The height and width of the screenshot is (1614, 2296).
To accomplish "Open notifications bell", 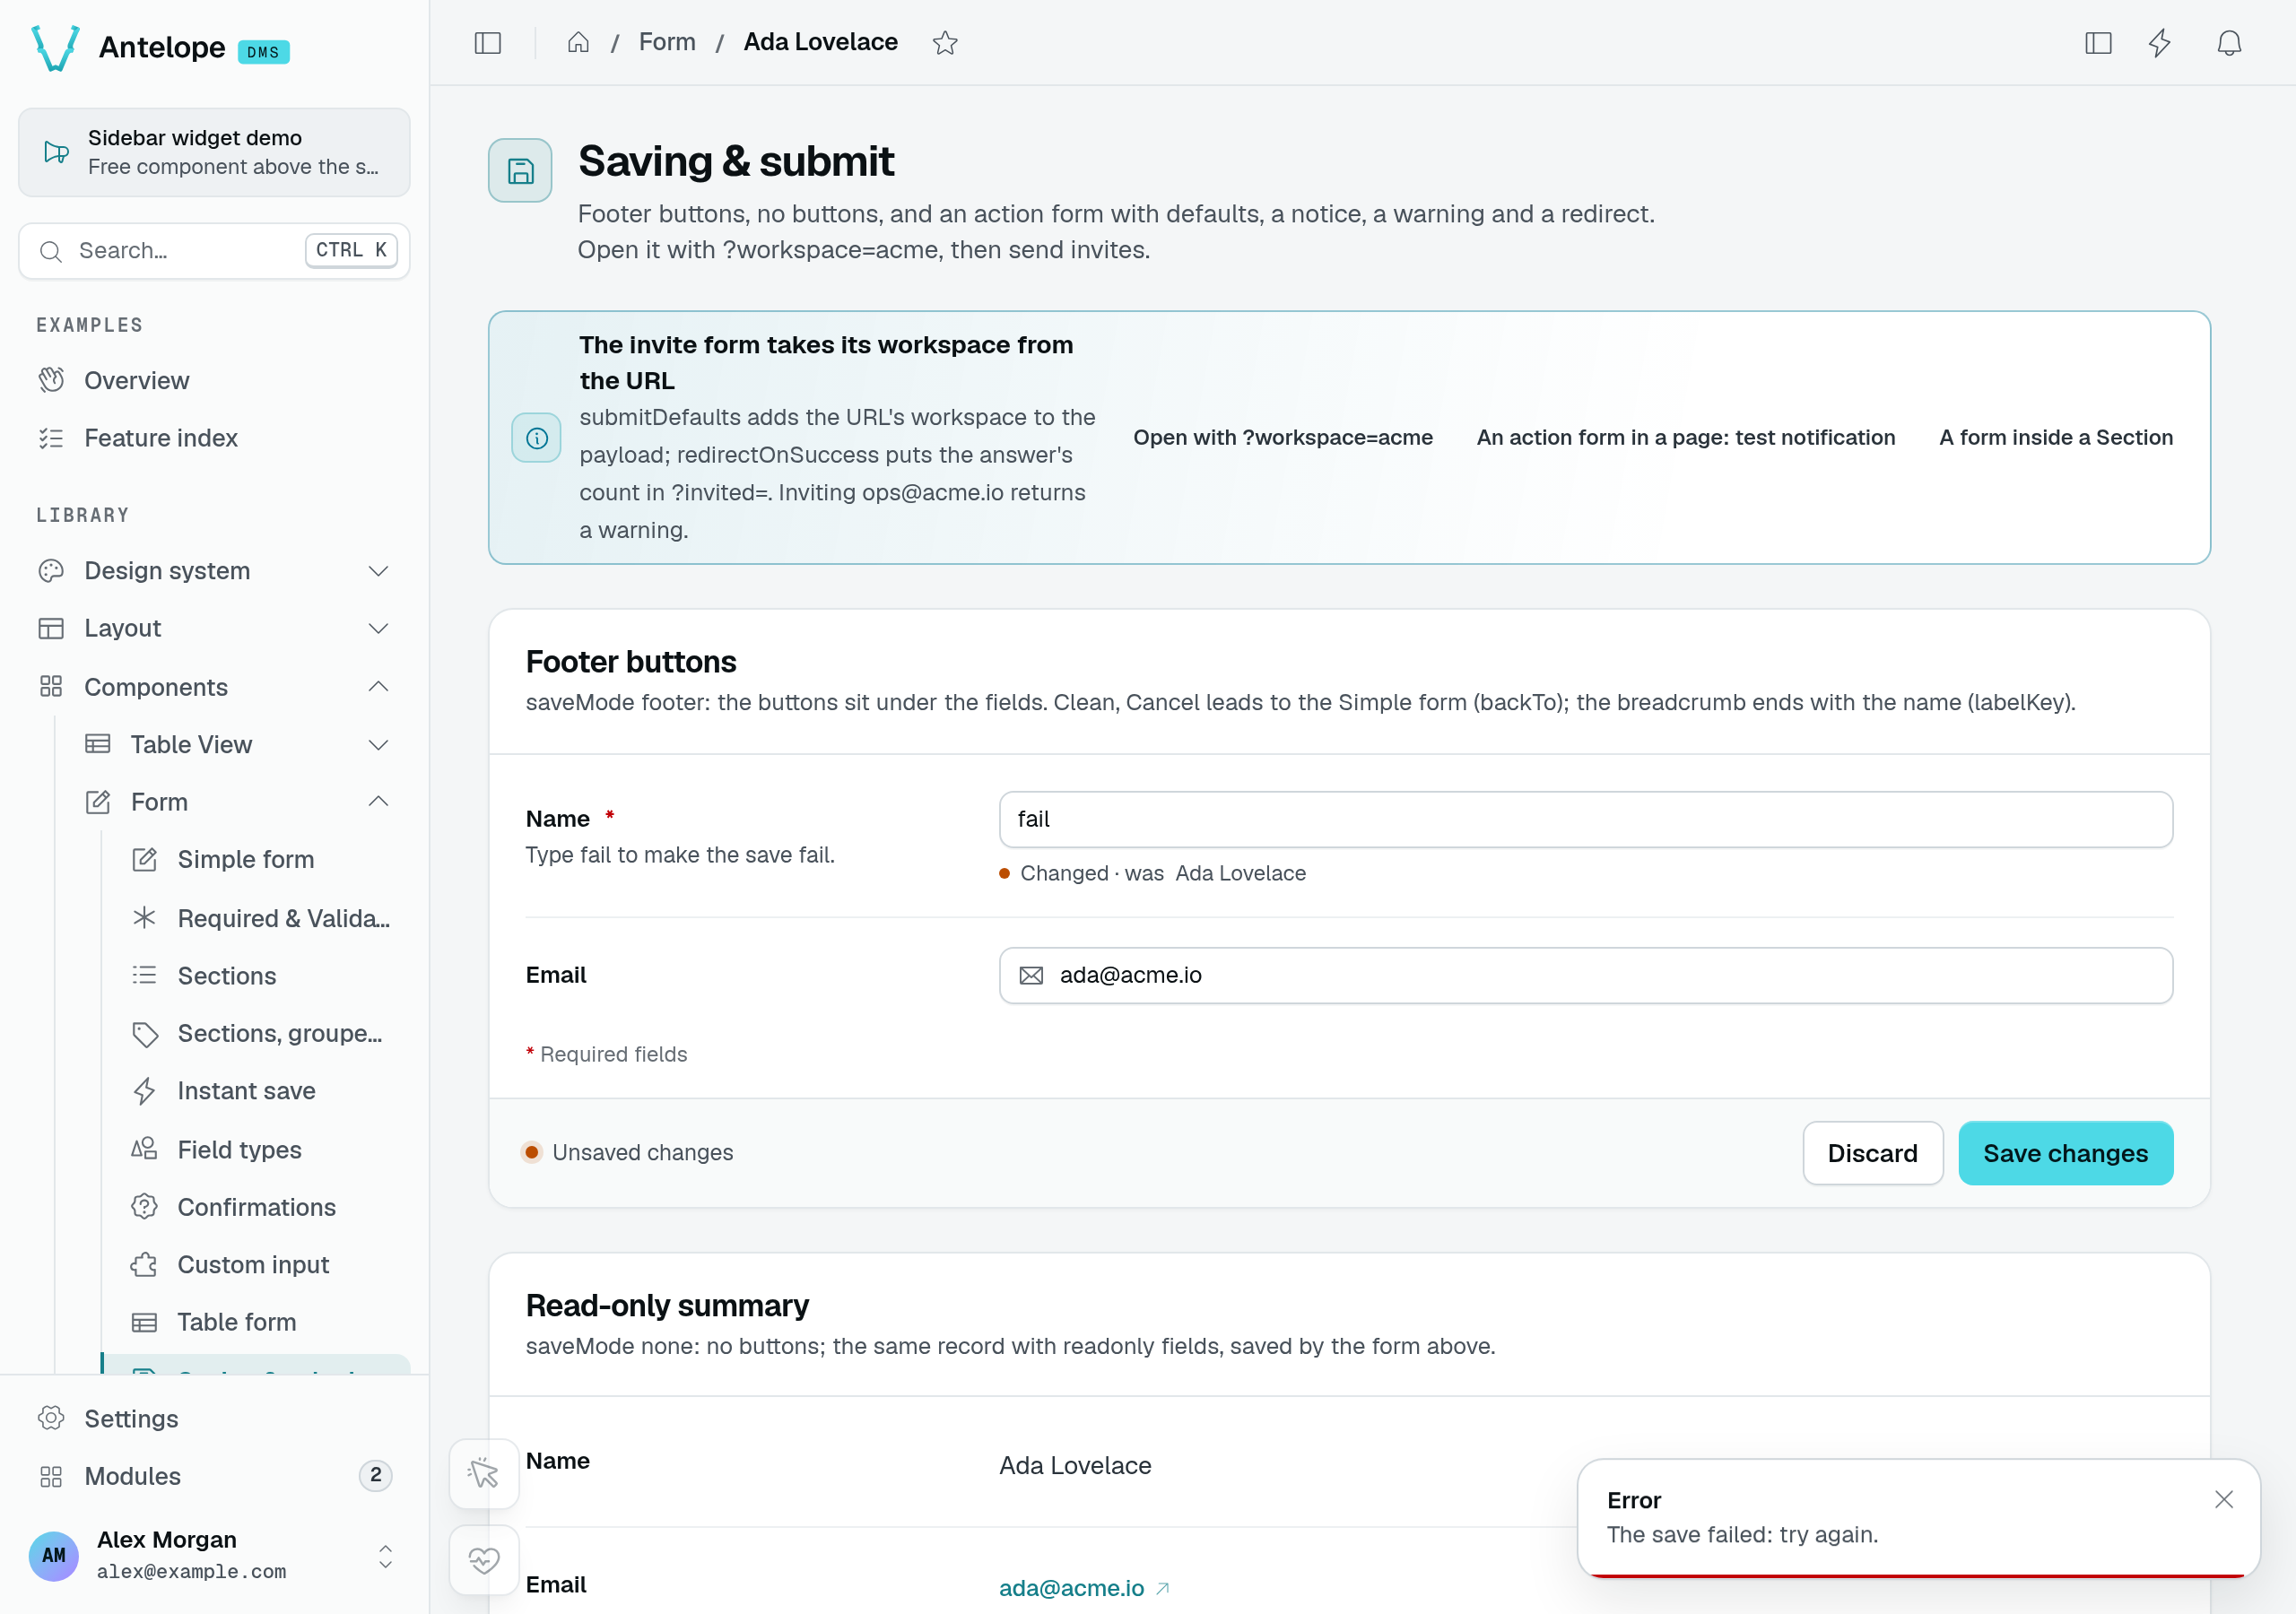I will pyautogui.click(x=2229, y=43).
